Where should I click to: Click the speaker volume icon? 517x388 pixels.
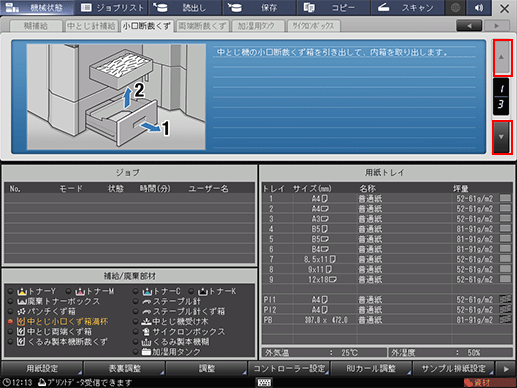[479, 8]
